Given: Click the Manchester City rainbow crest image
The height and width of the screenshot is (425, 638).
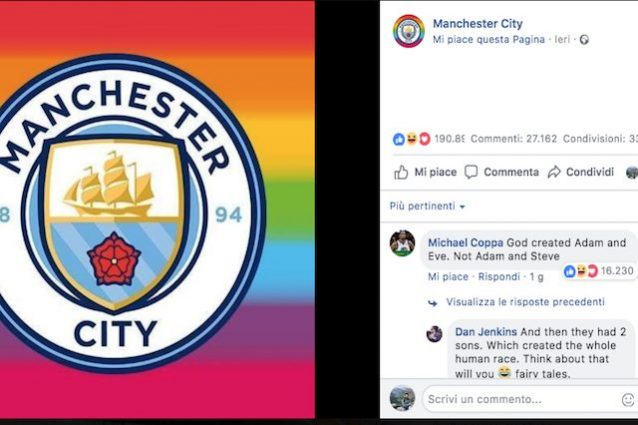Looking at the screenshot, I should point(157,209).
